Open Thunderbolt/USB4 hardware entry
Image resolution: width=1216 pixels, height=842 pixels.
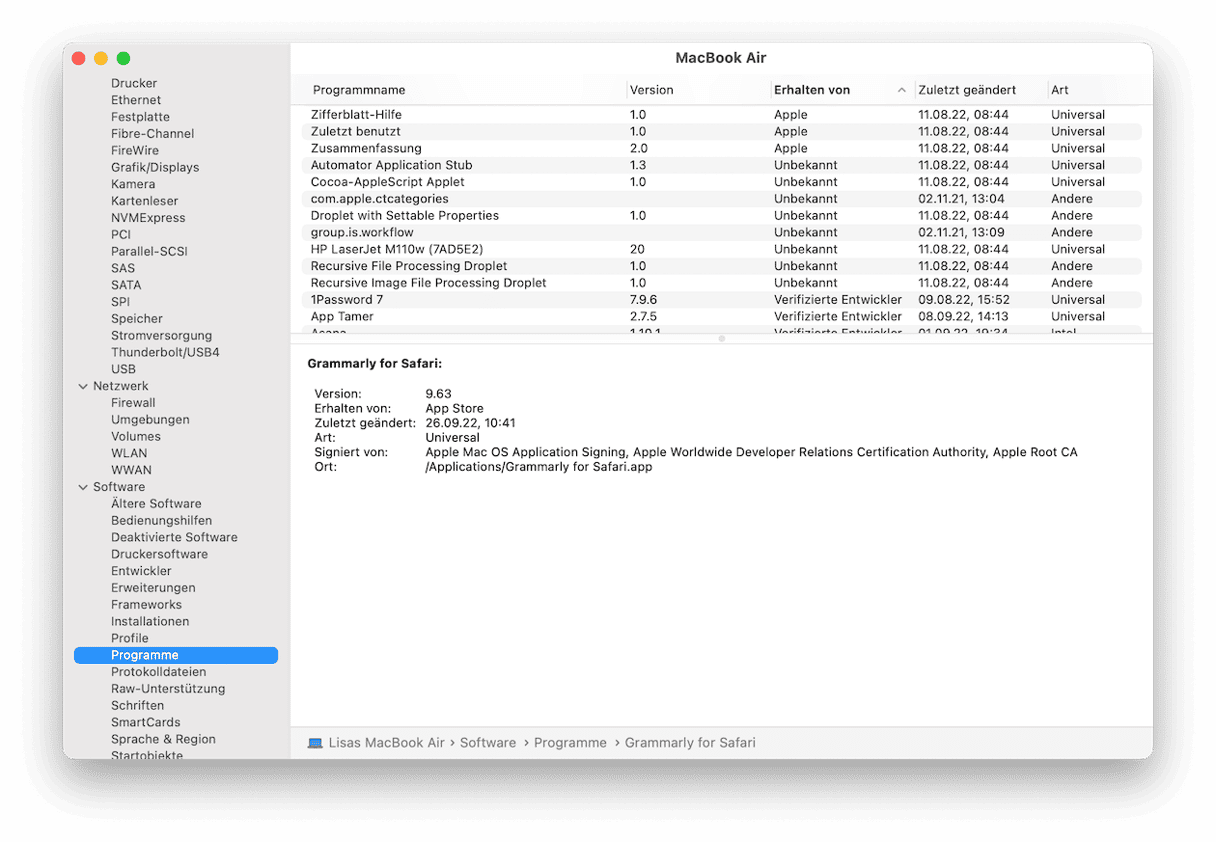165,352
